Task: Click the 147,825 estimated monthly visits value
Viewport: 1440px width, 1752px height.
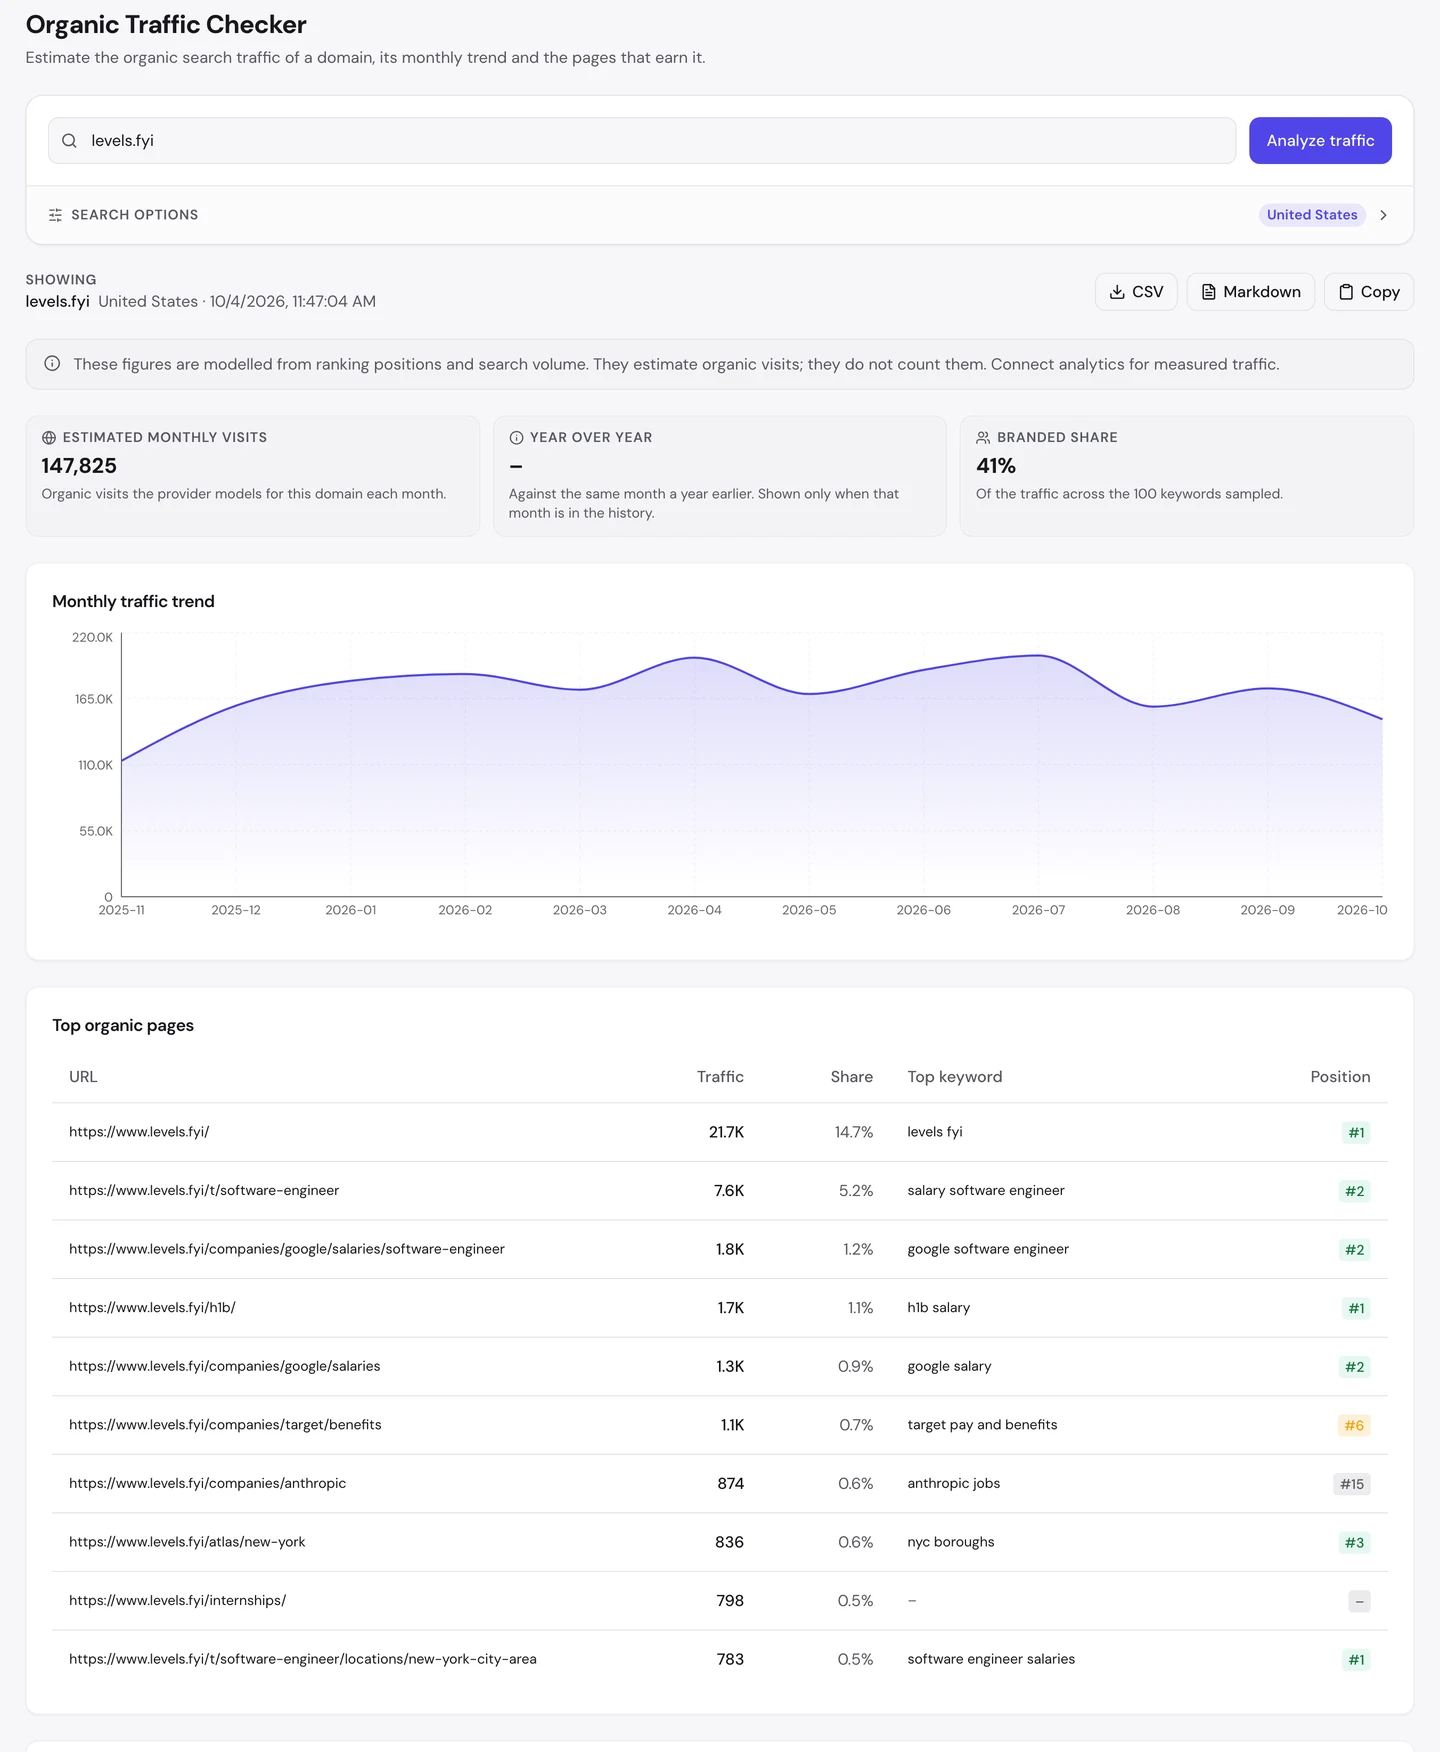Action: point(79,466)
